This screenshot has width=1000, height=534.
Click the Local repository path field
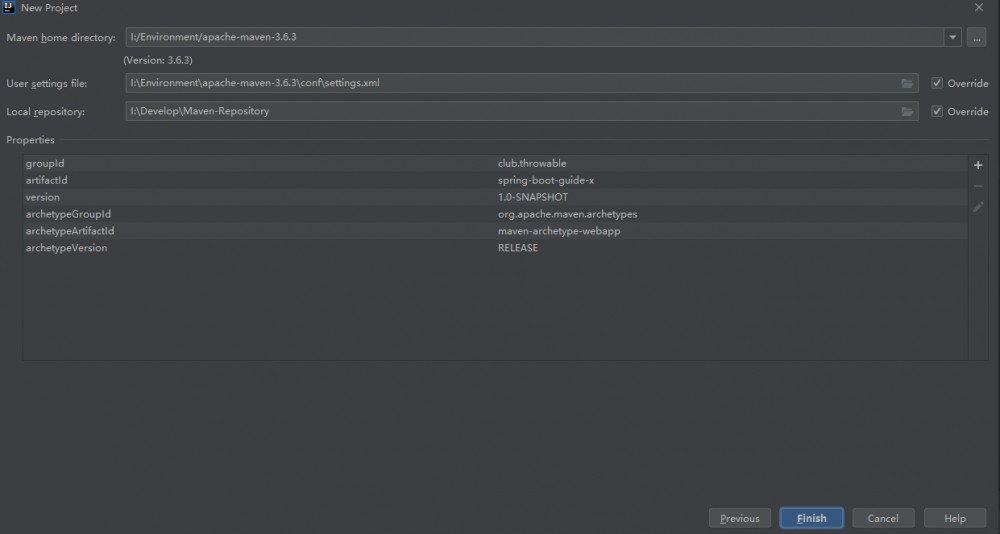[x=510, y=112]
